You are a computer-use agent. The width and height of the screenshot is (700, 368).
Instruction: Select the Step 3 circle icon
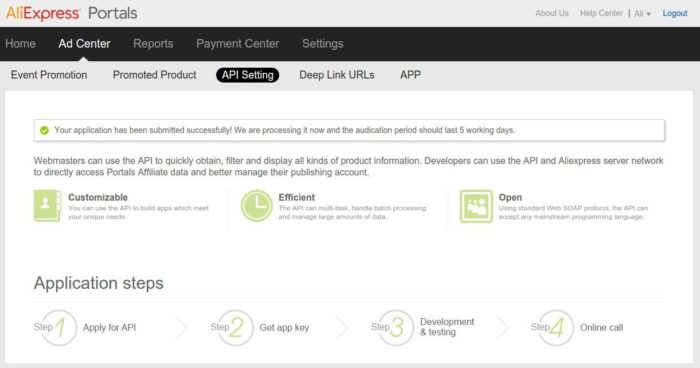(x=396, y=328)
